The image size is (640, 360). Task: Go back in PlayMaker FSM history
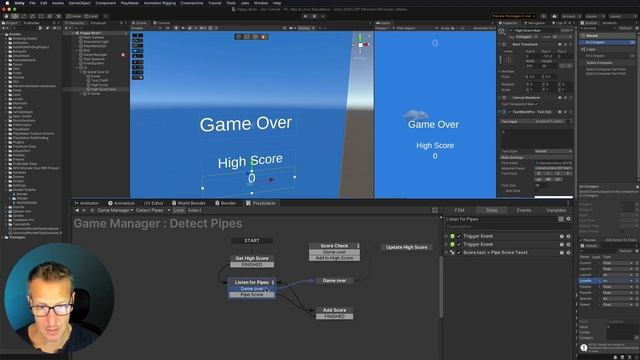click(x=77, y=210)
